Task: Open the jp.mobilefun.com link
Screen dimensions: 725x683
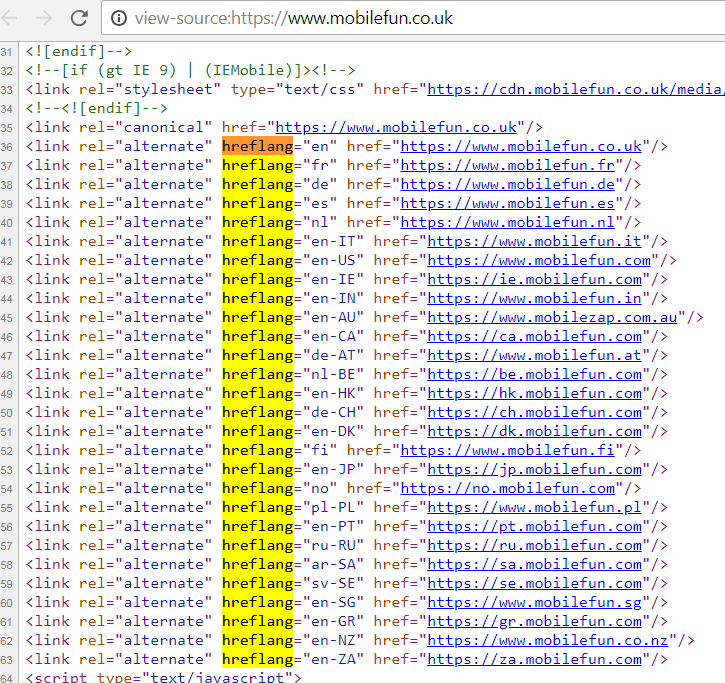Action: [535, 469]
